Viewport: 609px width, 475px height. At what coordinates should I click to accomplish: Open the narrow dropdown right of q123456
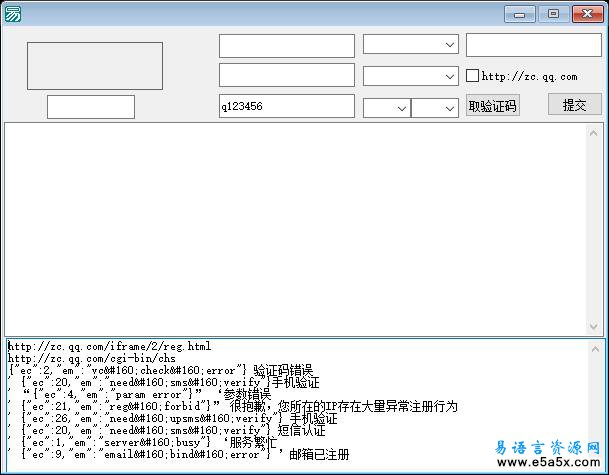(386, 107)
